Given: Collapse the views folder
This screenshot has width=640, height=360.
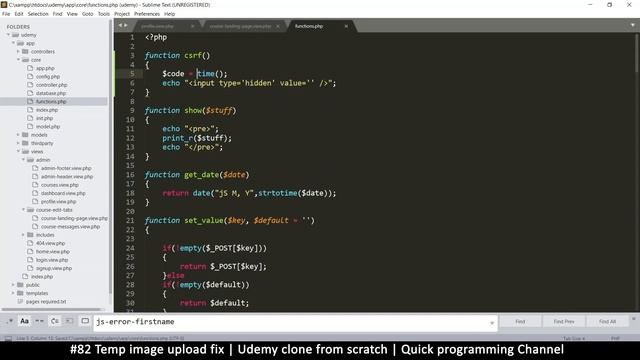Looking at the screenshot, I should pyautogui.click(x=18, y=151).
